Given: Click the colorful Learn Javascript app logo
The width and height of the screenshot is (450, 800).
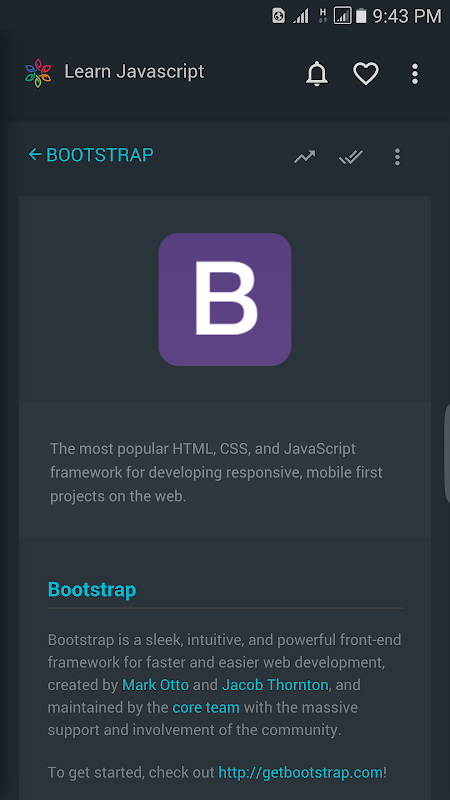Looking at the screenshot, I should 38,73.
